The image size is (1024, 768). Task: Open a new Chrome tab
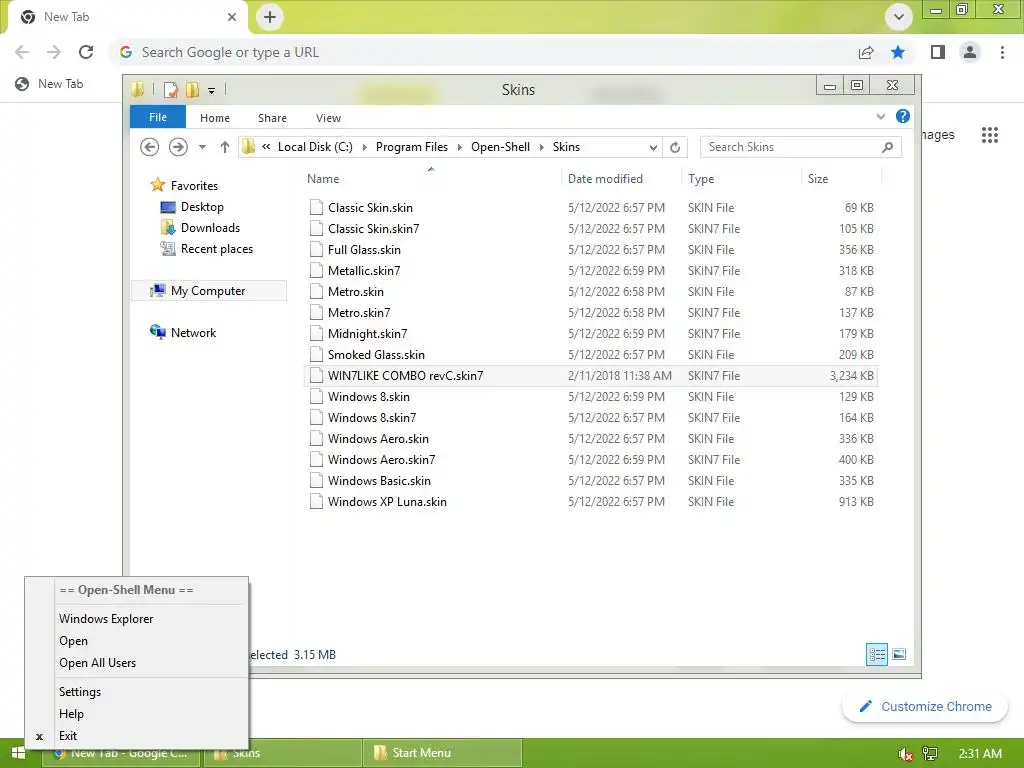pos(270,17)
